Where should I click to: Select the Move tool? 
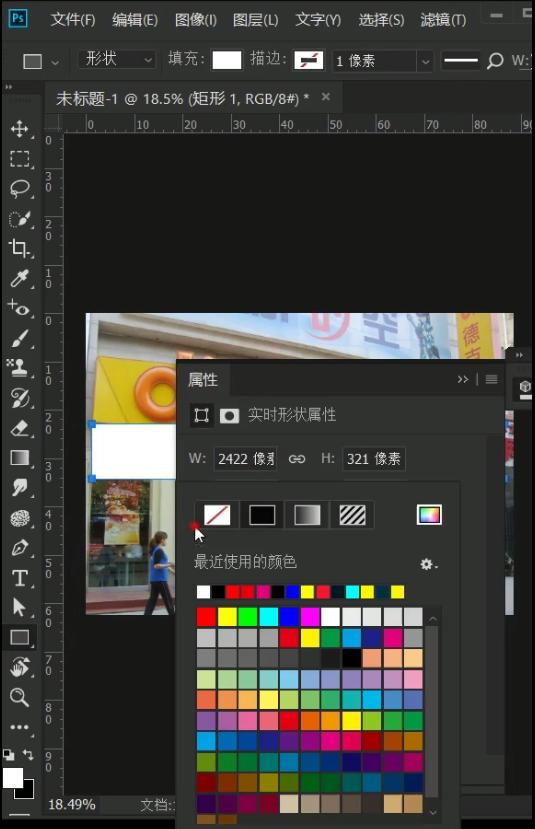point(20,128)
